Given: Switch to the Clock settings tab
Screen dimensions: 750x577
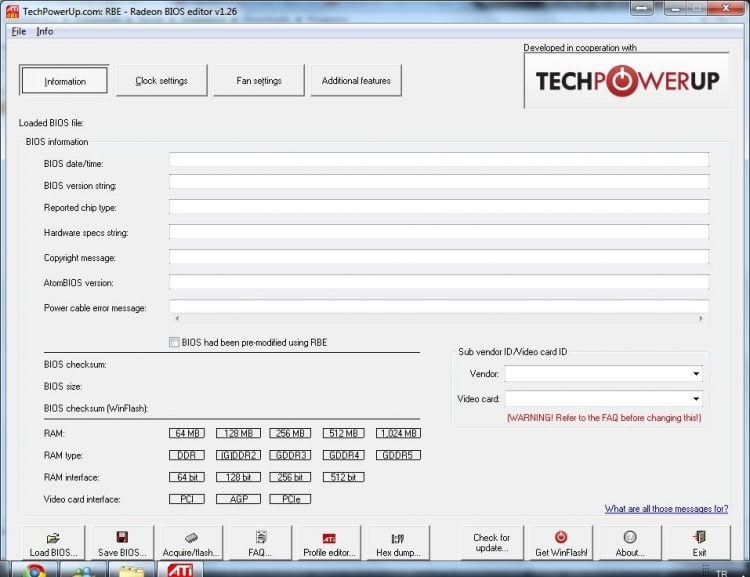Looking at the screenshot, I should (x=162, y=80).
